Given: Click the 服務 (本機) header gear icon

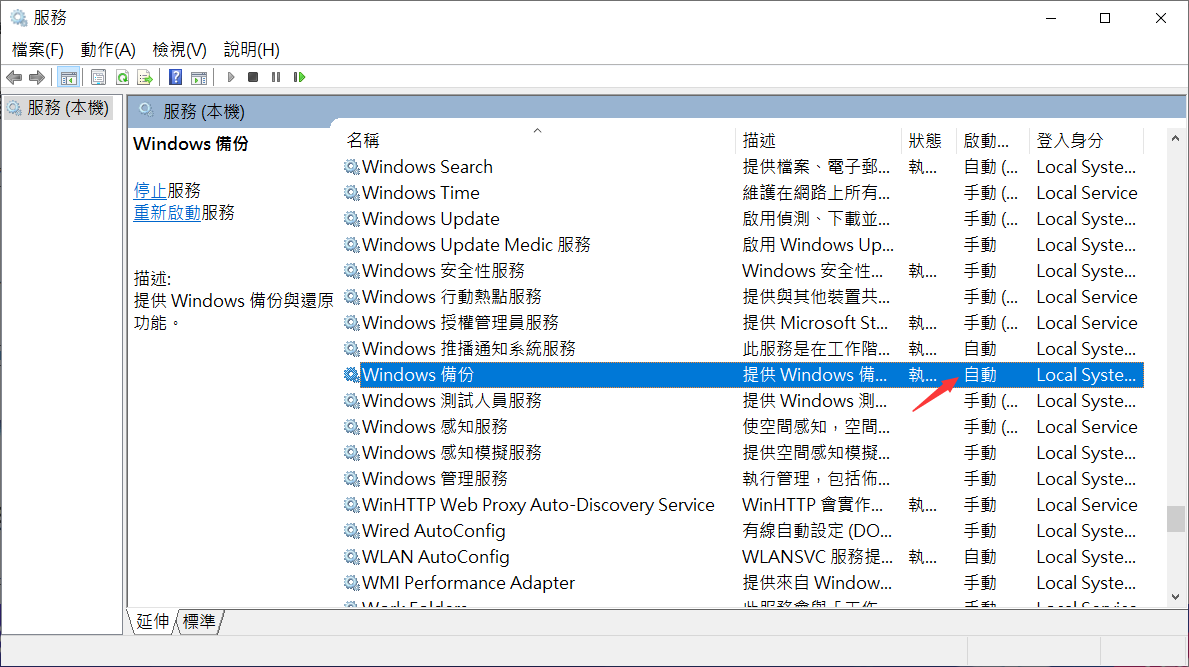Looking at the screenshot, I should (146, 111).
